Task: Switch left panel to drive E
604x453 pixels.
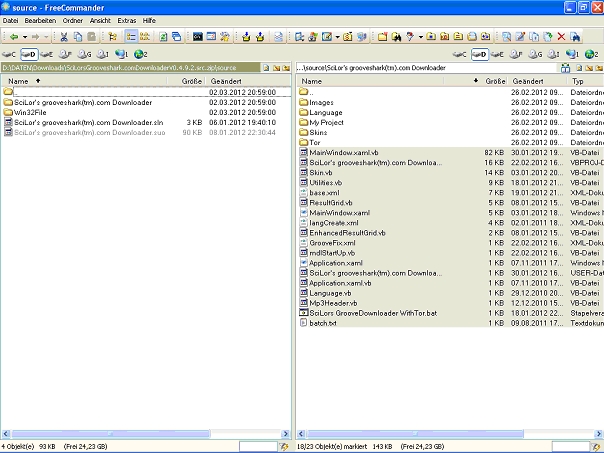Action: 47,54
